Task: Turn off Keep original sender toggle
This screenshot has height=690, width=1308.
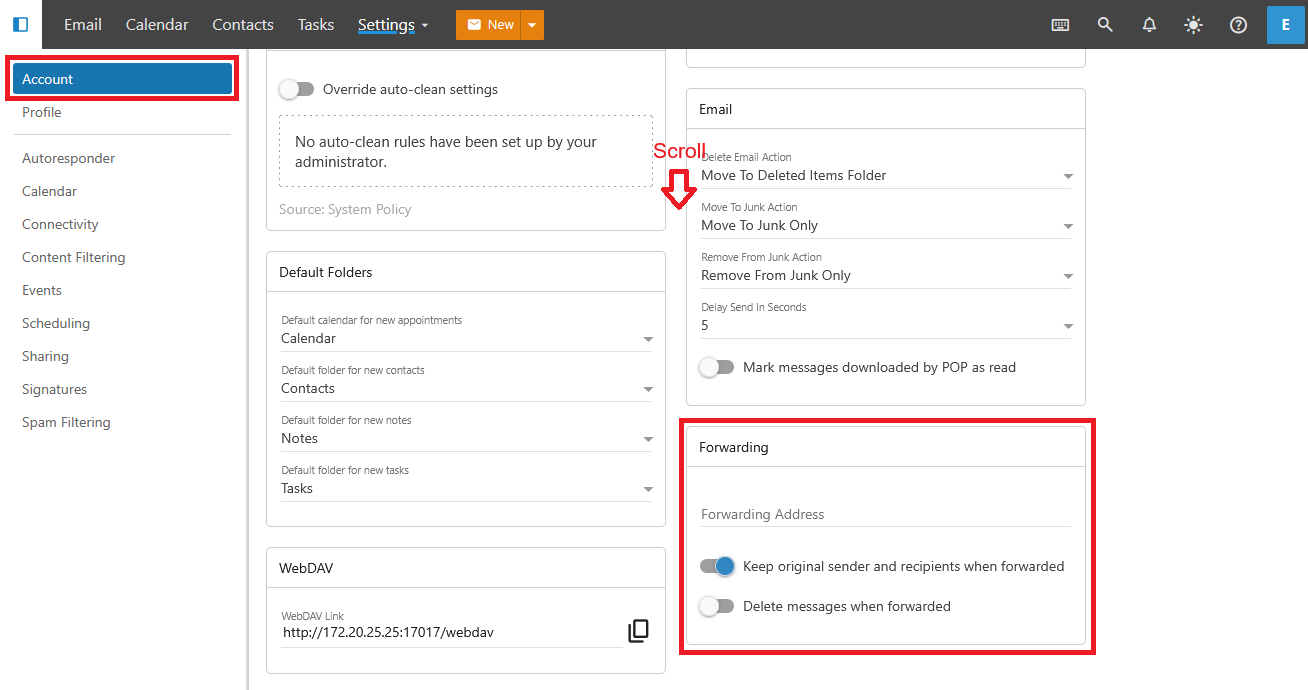Action: [717, 566]
